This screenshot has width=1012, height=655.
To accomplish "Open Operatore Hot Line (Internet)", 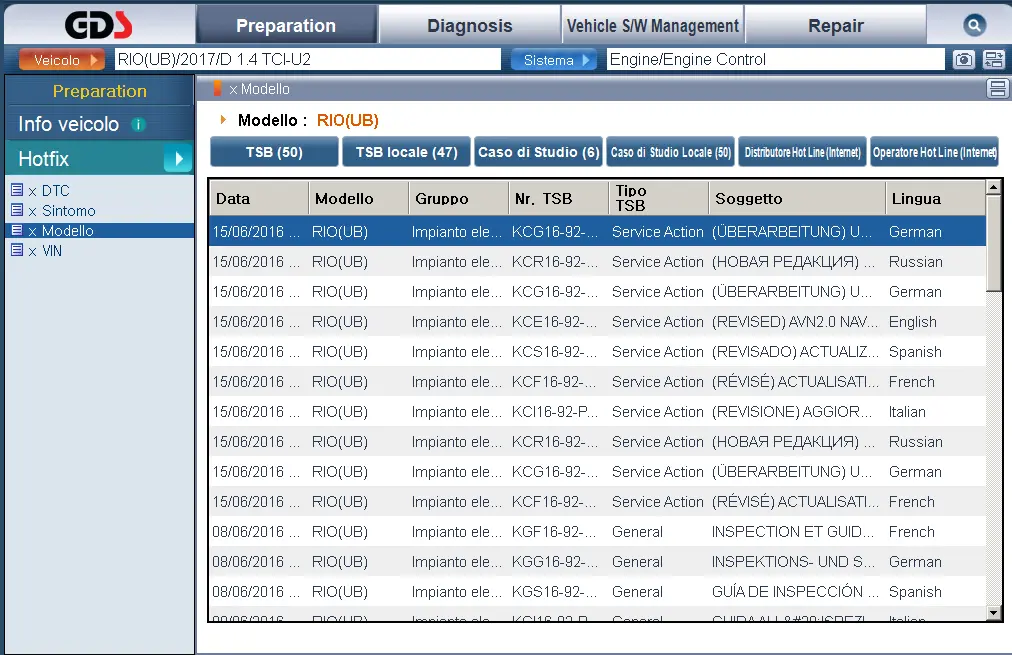I will coord(935,152).
